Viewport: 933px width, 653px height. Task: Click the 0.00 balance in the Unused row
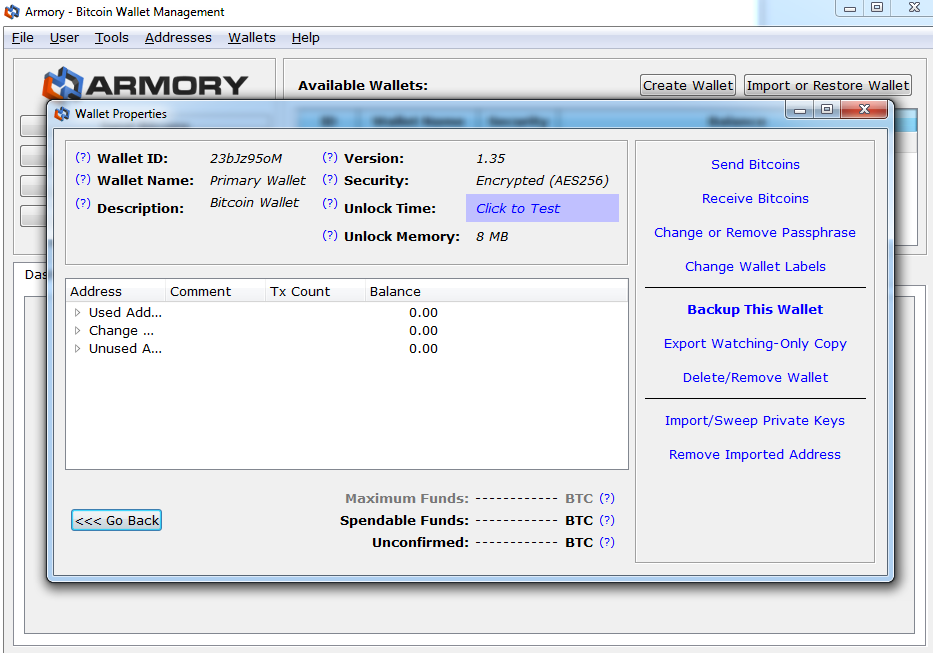pos(423,348)
